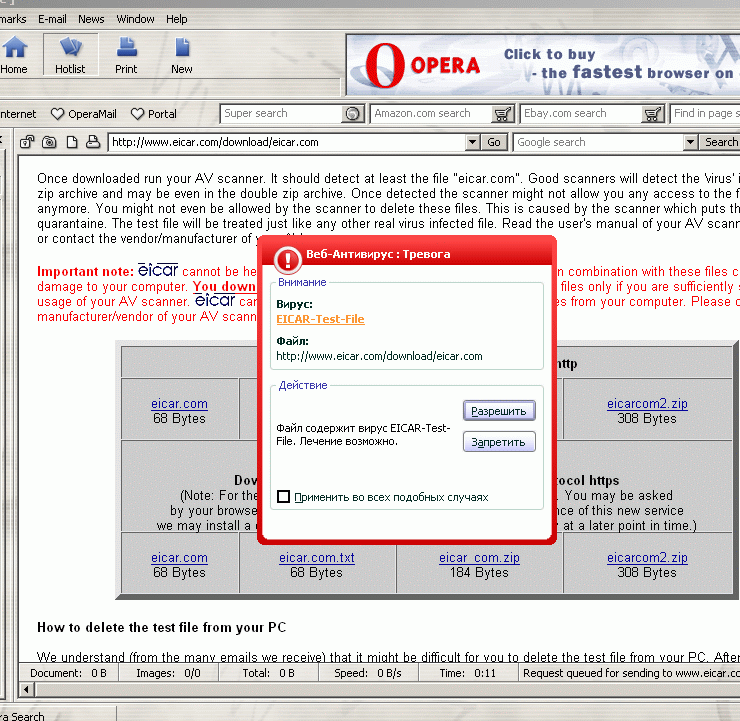Click the document mode icon in address bar
This screenshot has width=740, height=721.
(72, 142)
